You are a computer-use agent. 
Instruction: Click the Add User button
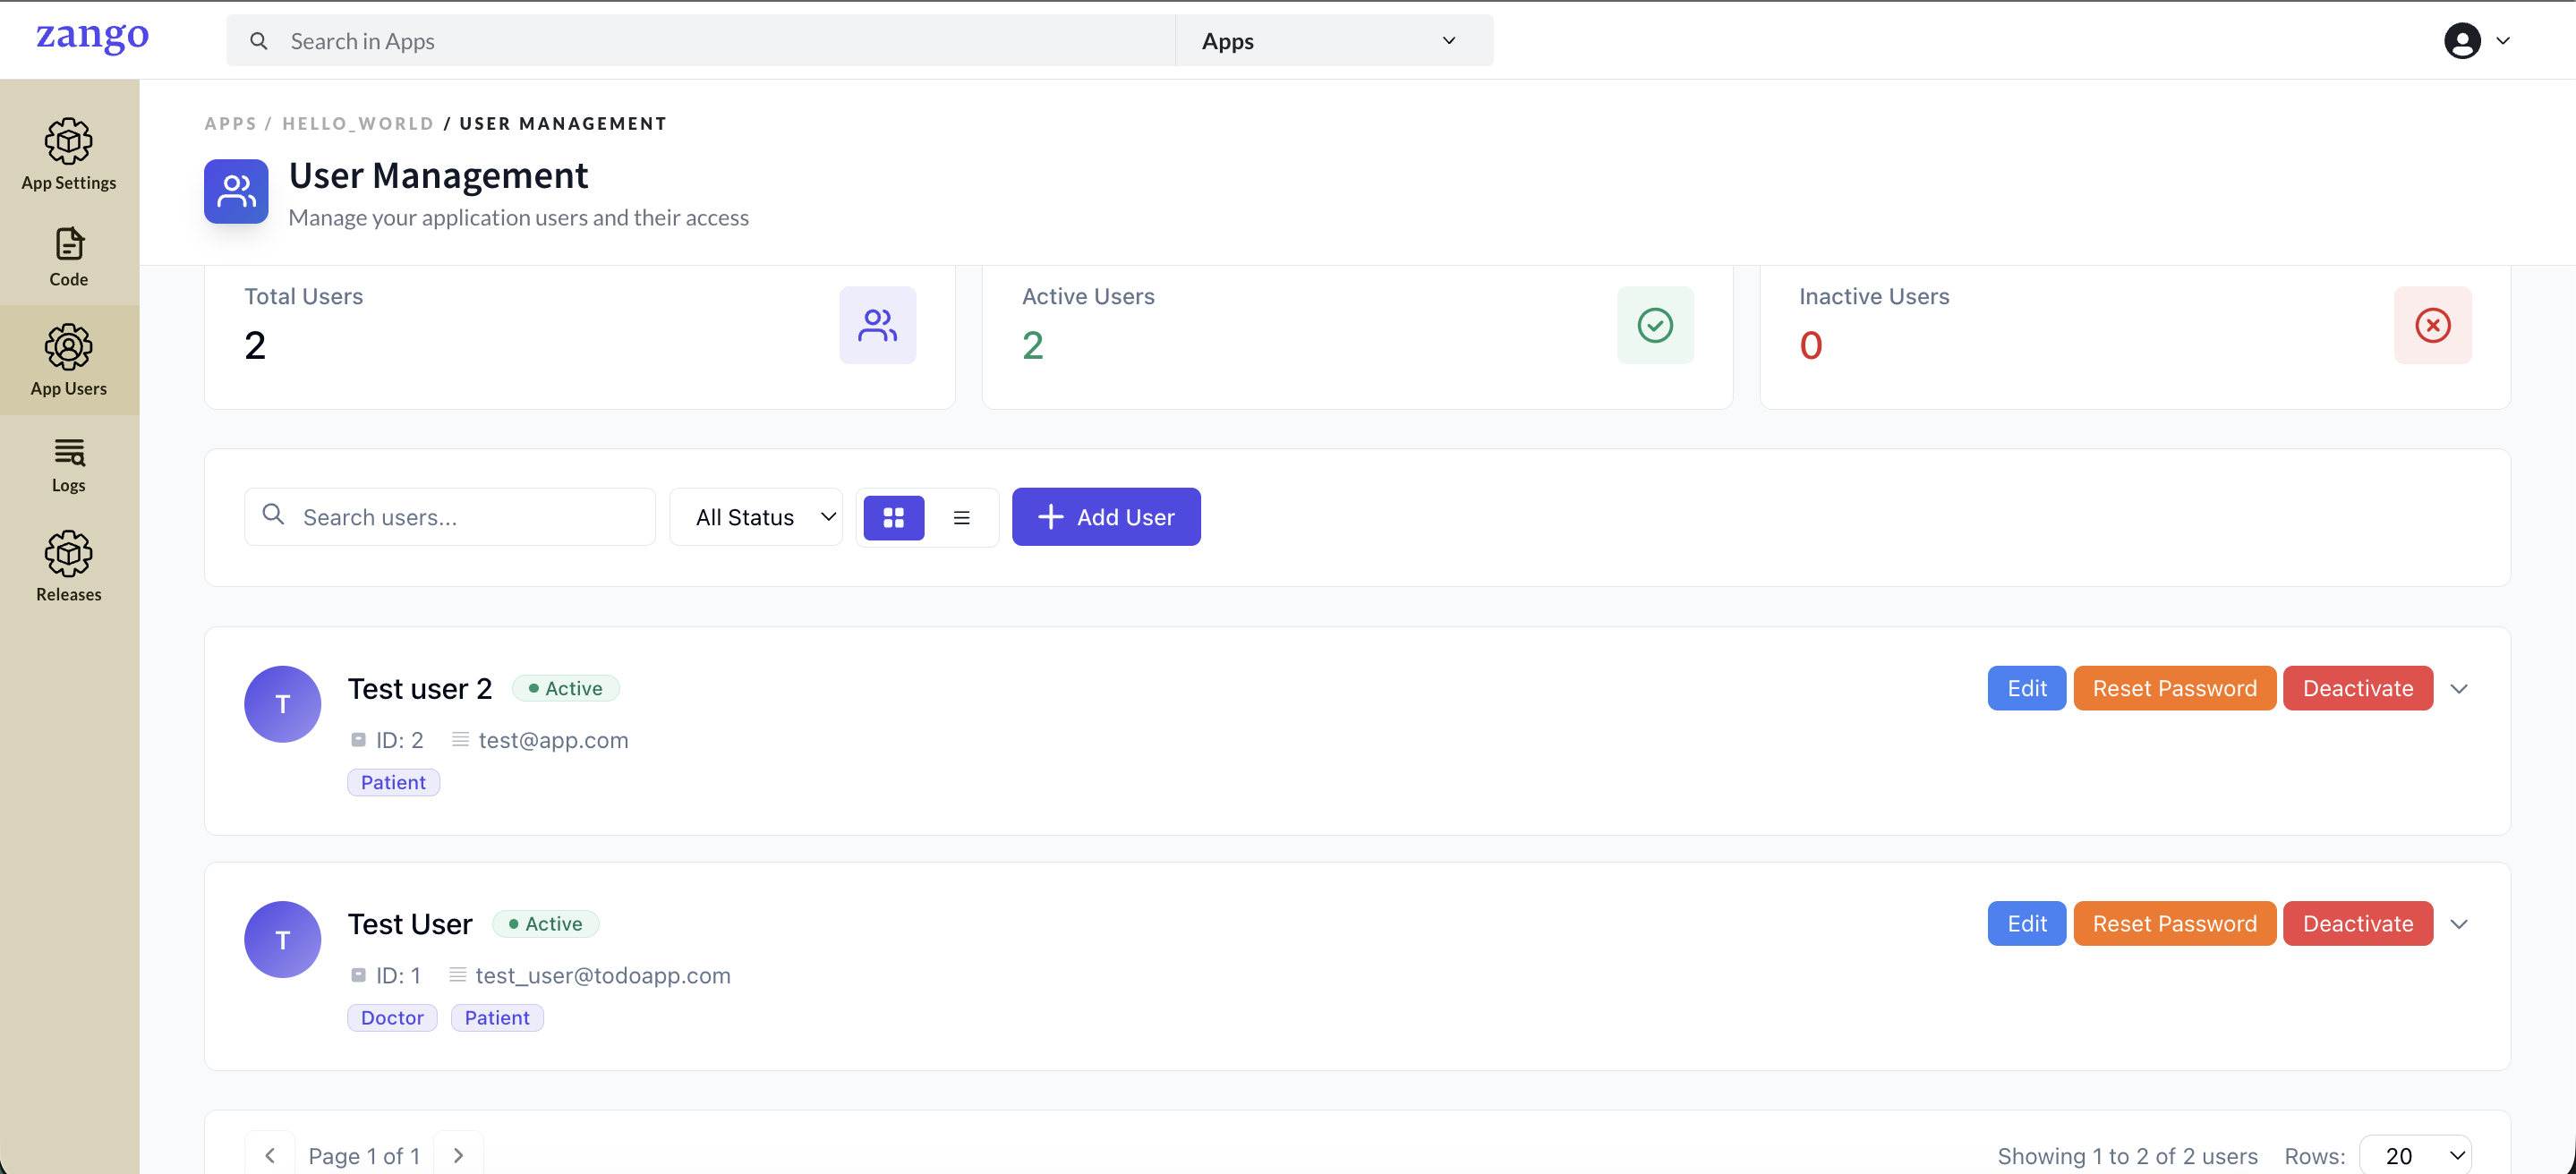(1106, 517)
